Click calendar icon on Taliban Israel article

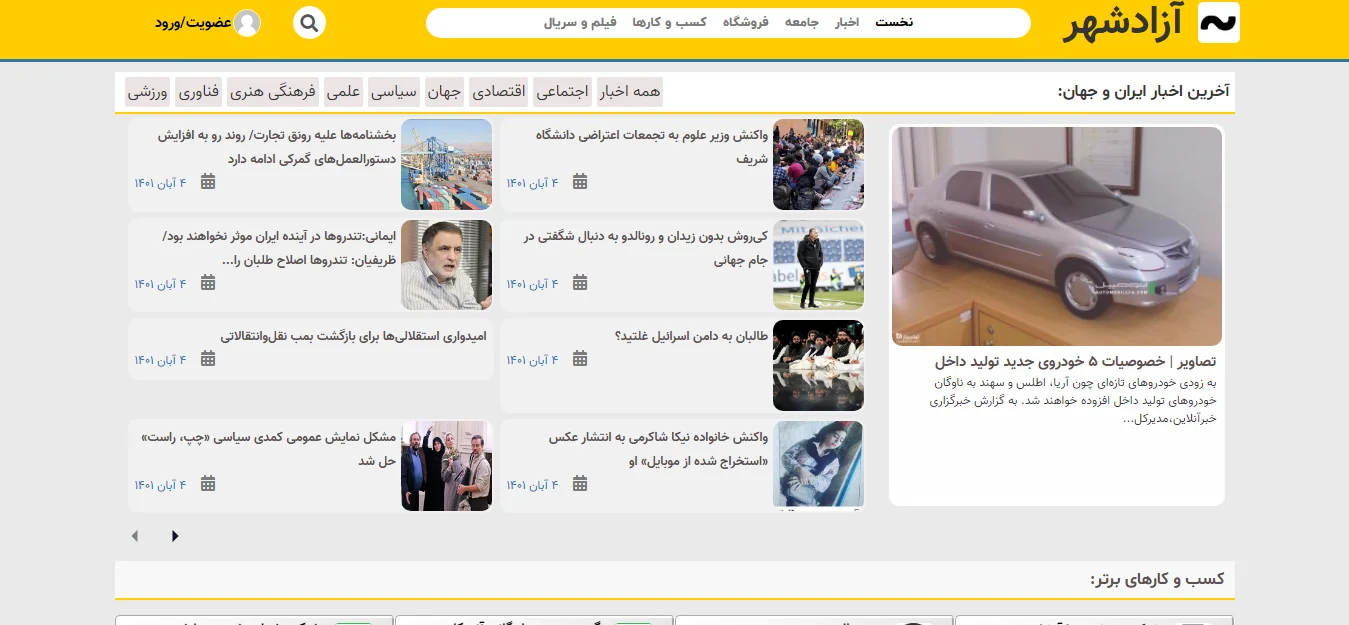pyautogui.click(x=580, y=359)
